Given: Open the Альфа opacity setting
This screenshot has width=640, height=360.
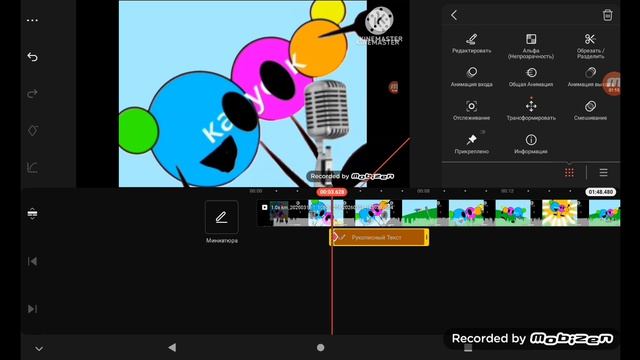Looking at the screenshot, I should click(531, 46).
